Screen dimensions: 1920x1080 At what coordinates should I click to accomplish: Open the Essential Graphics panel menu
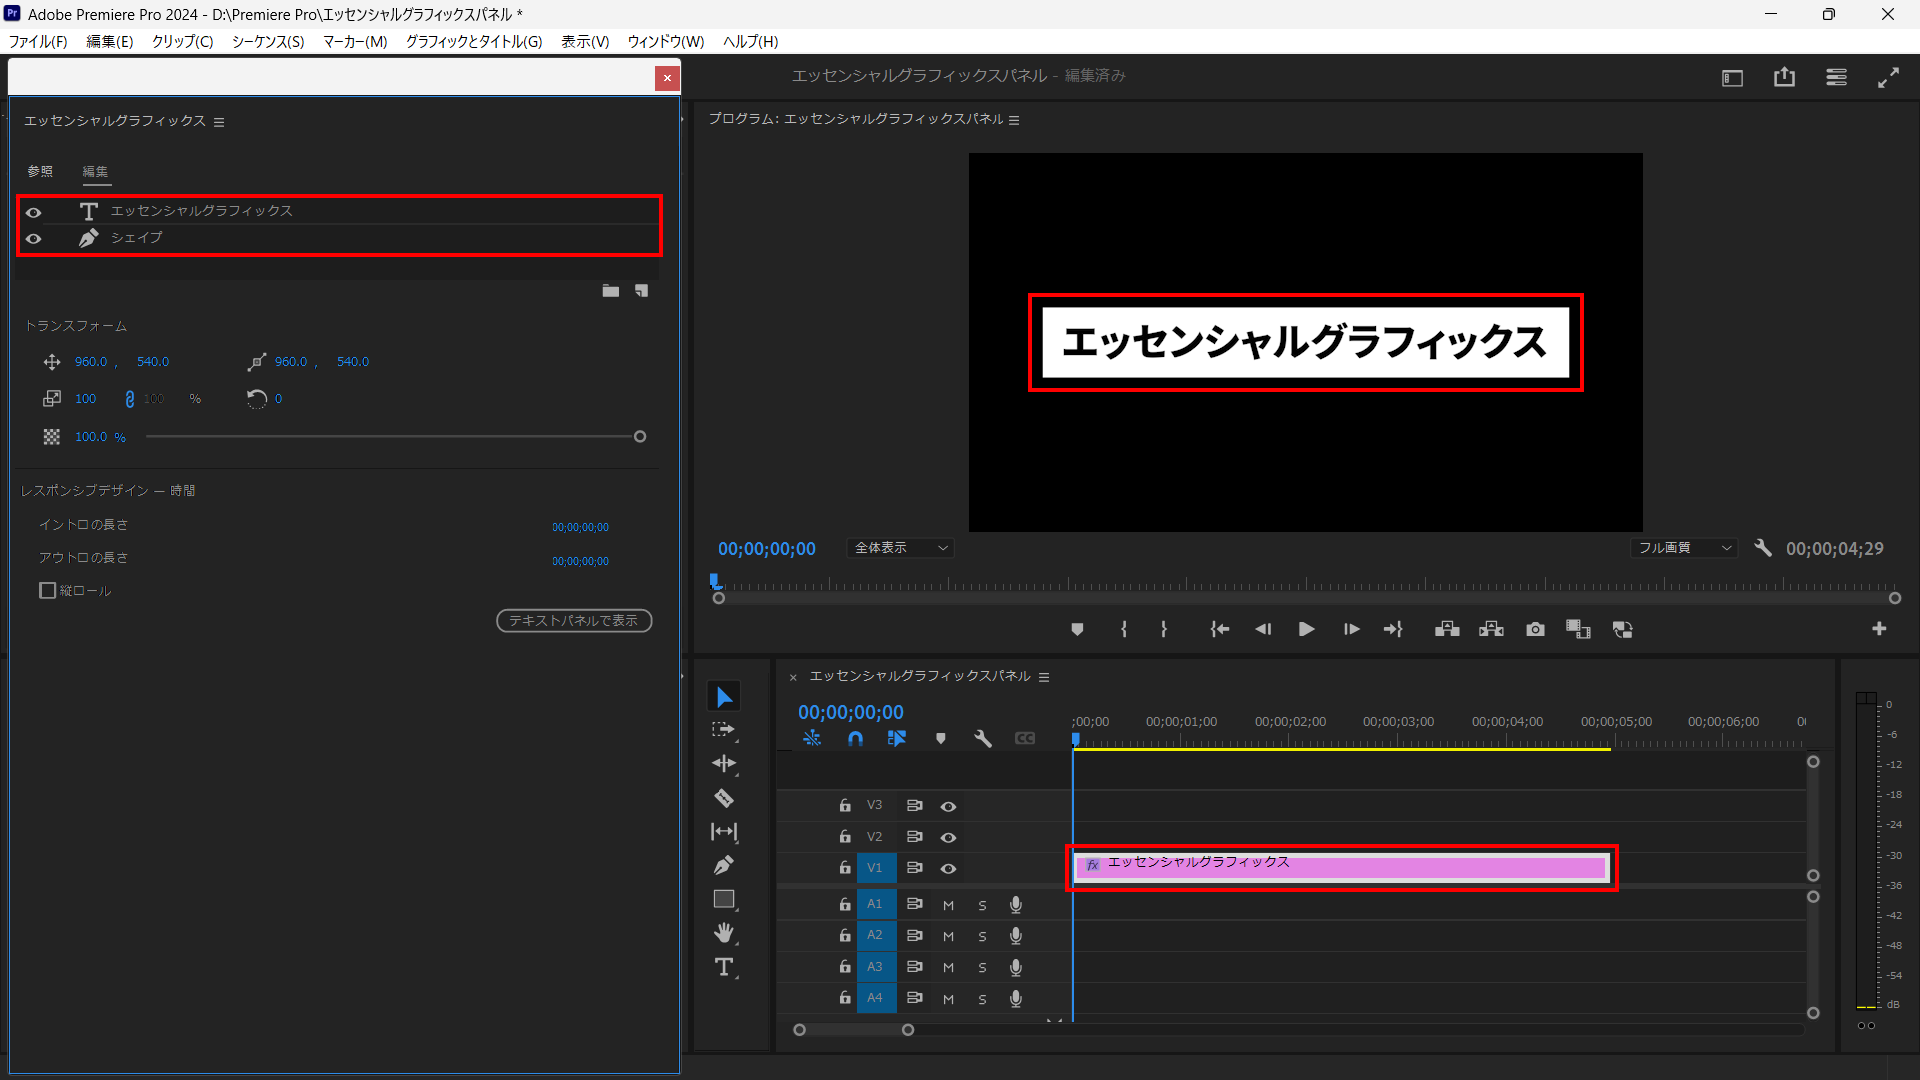pyautogui.click(x=219, y=122)
